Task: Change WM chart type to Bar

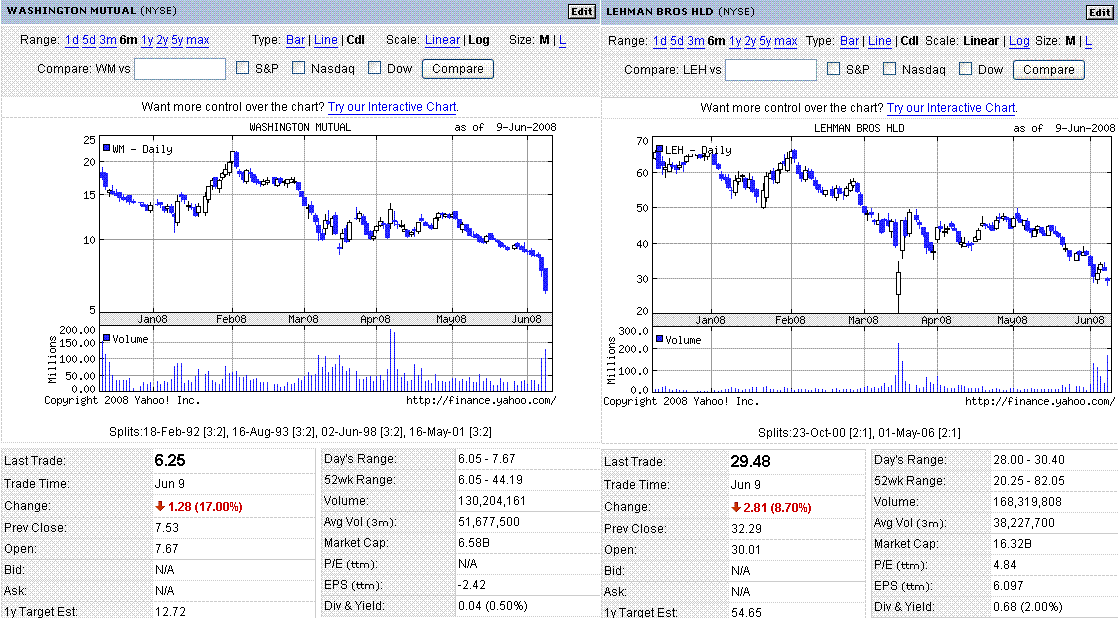Action: pos(296,41)
